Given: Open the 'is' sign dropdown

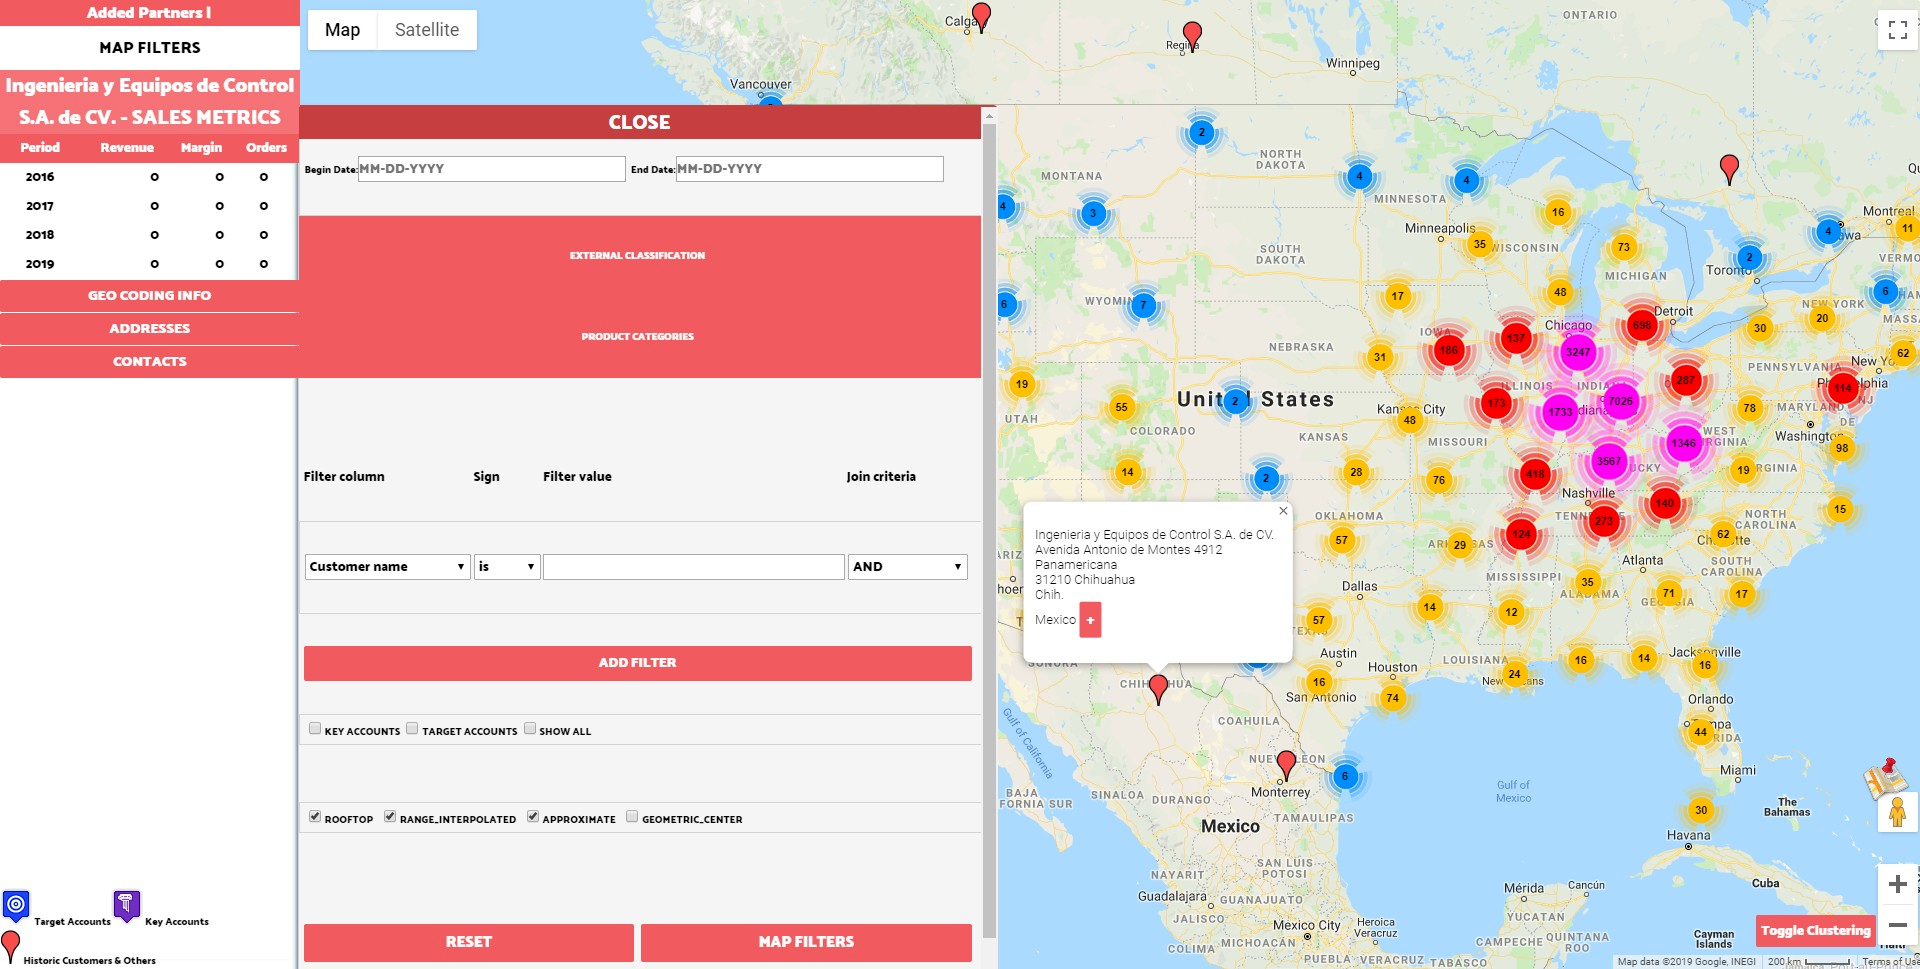Looking at the screenshot, I should (507, 566).
